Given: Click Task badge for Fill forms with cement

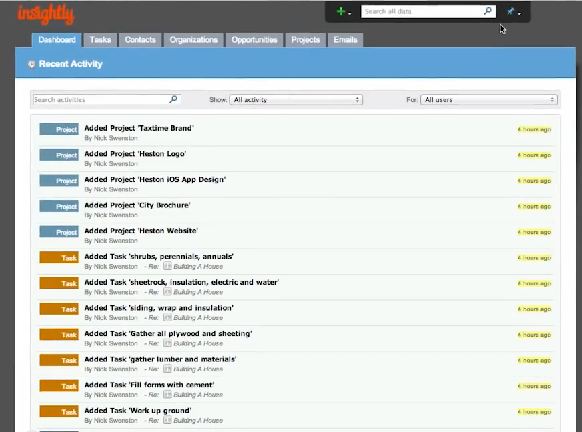Looking at the screenshot, I should (59, 386).
